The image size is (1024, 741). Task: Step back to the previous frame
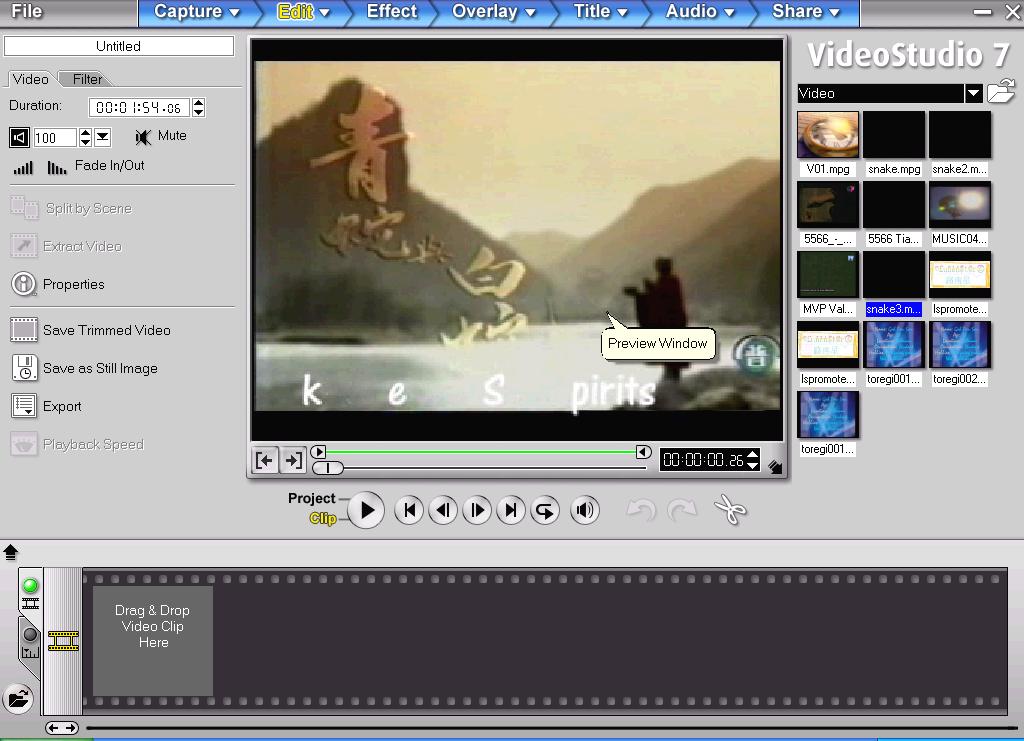tap(443, 510)
